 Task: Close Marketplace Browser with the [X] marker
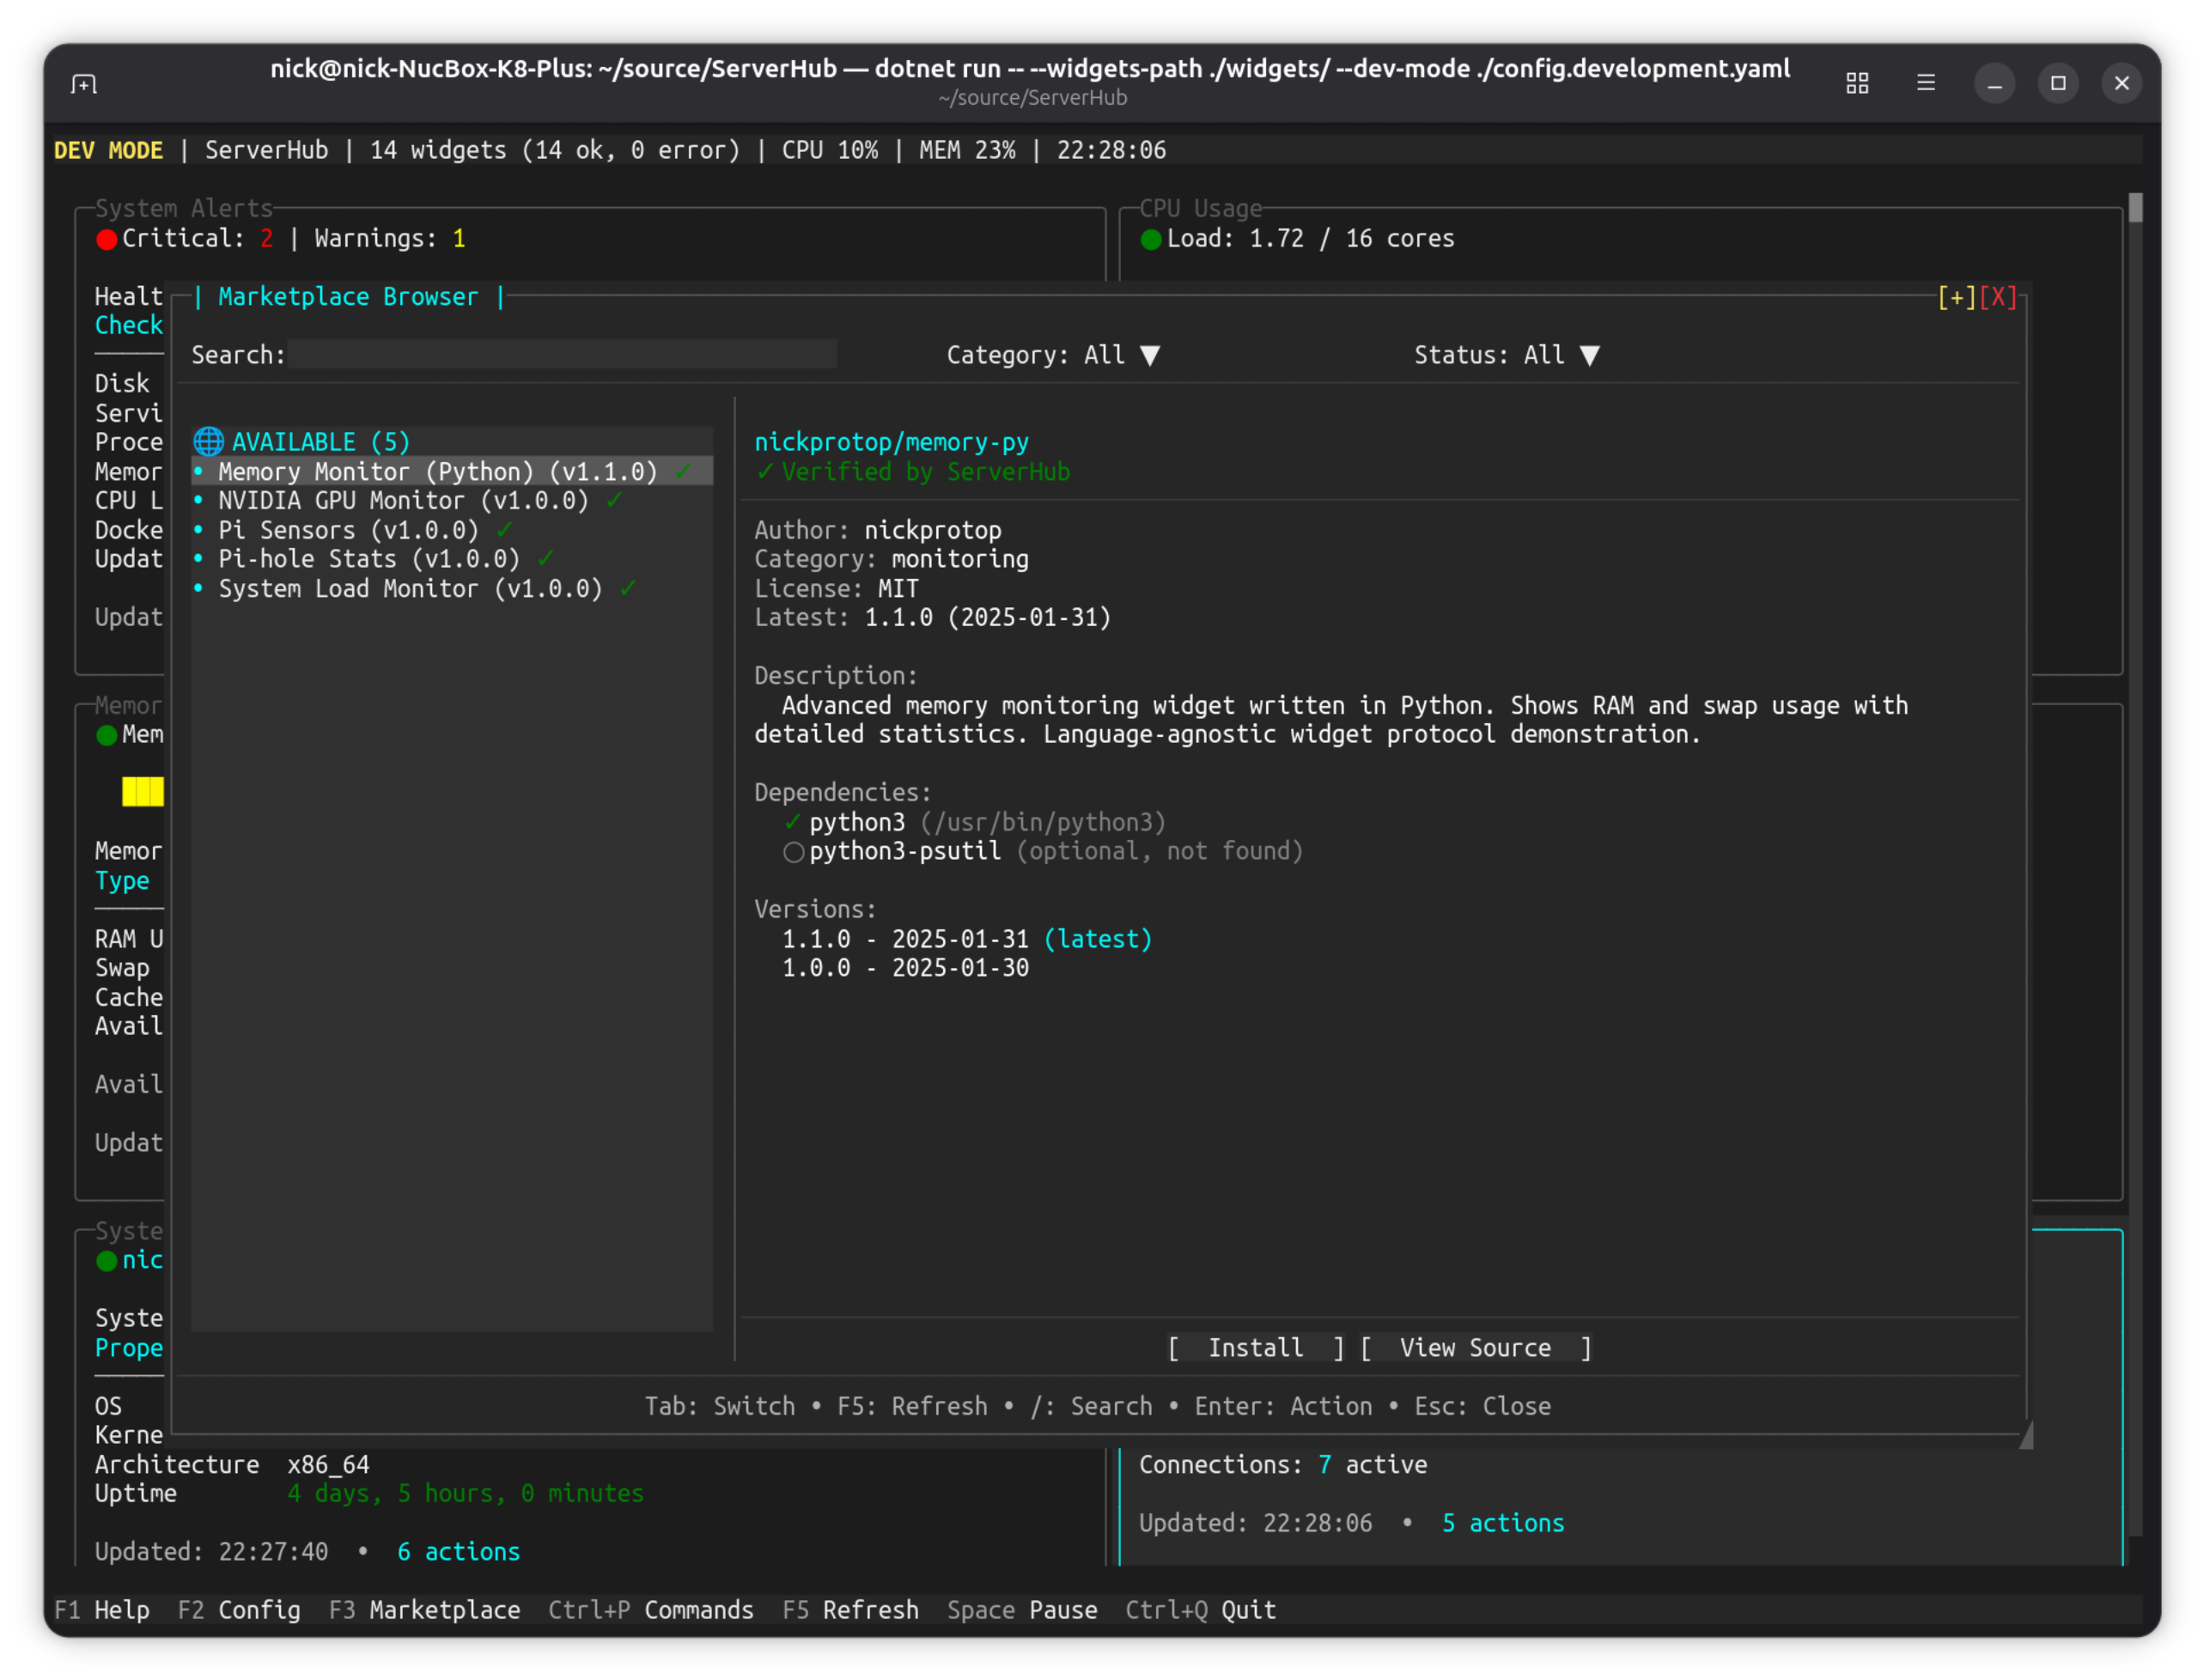[x=1998, y=297]
